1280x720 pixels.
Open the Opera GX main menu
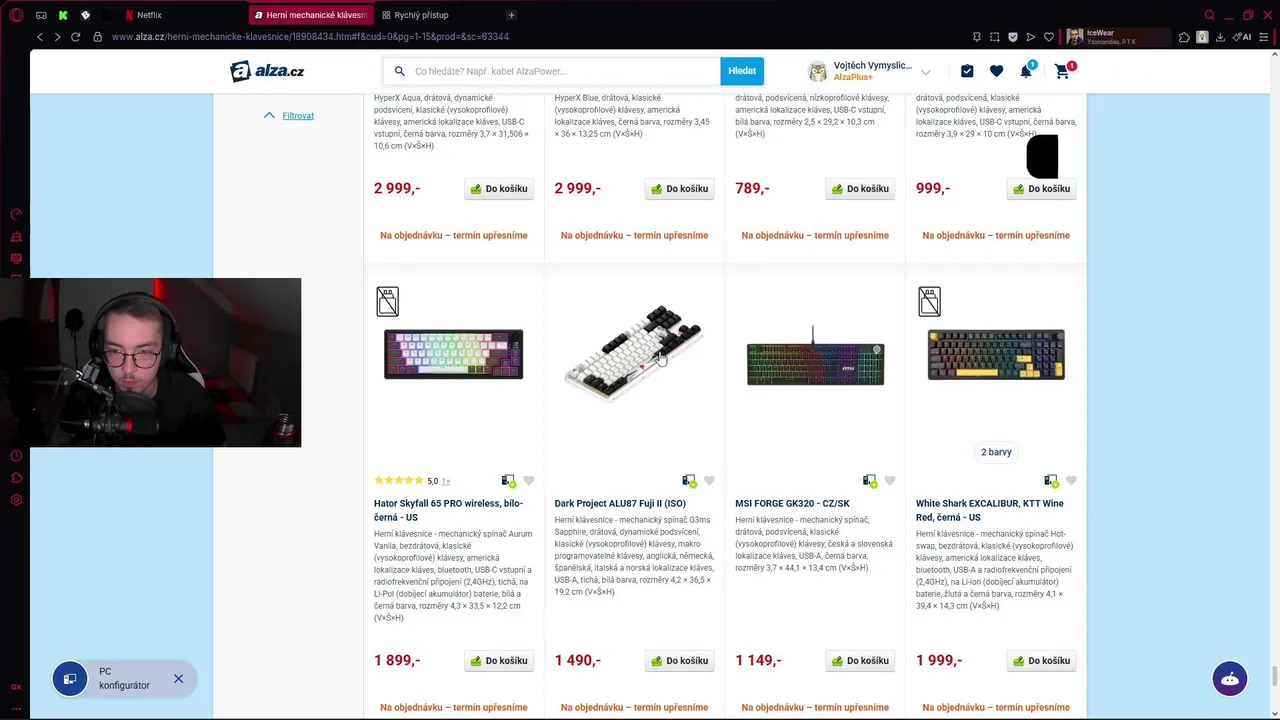[16, 15]
